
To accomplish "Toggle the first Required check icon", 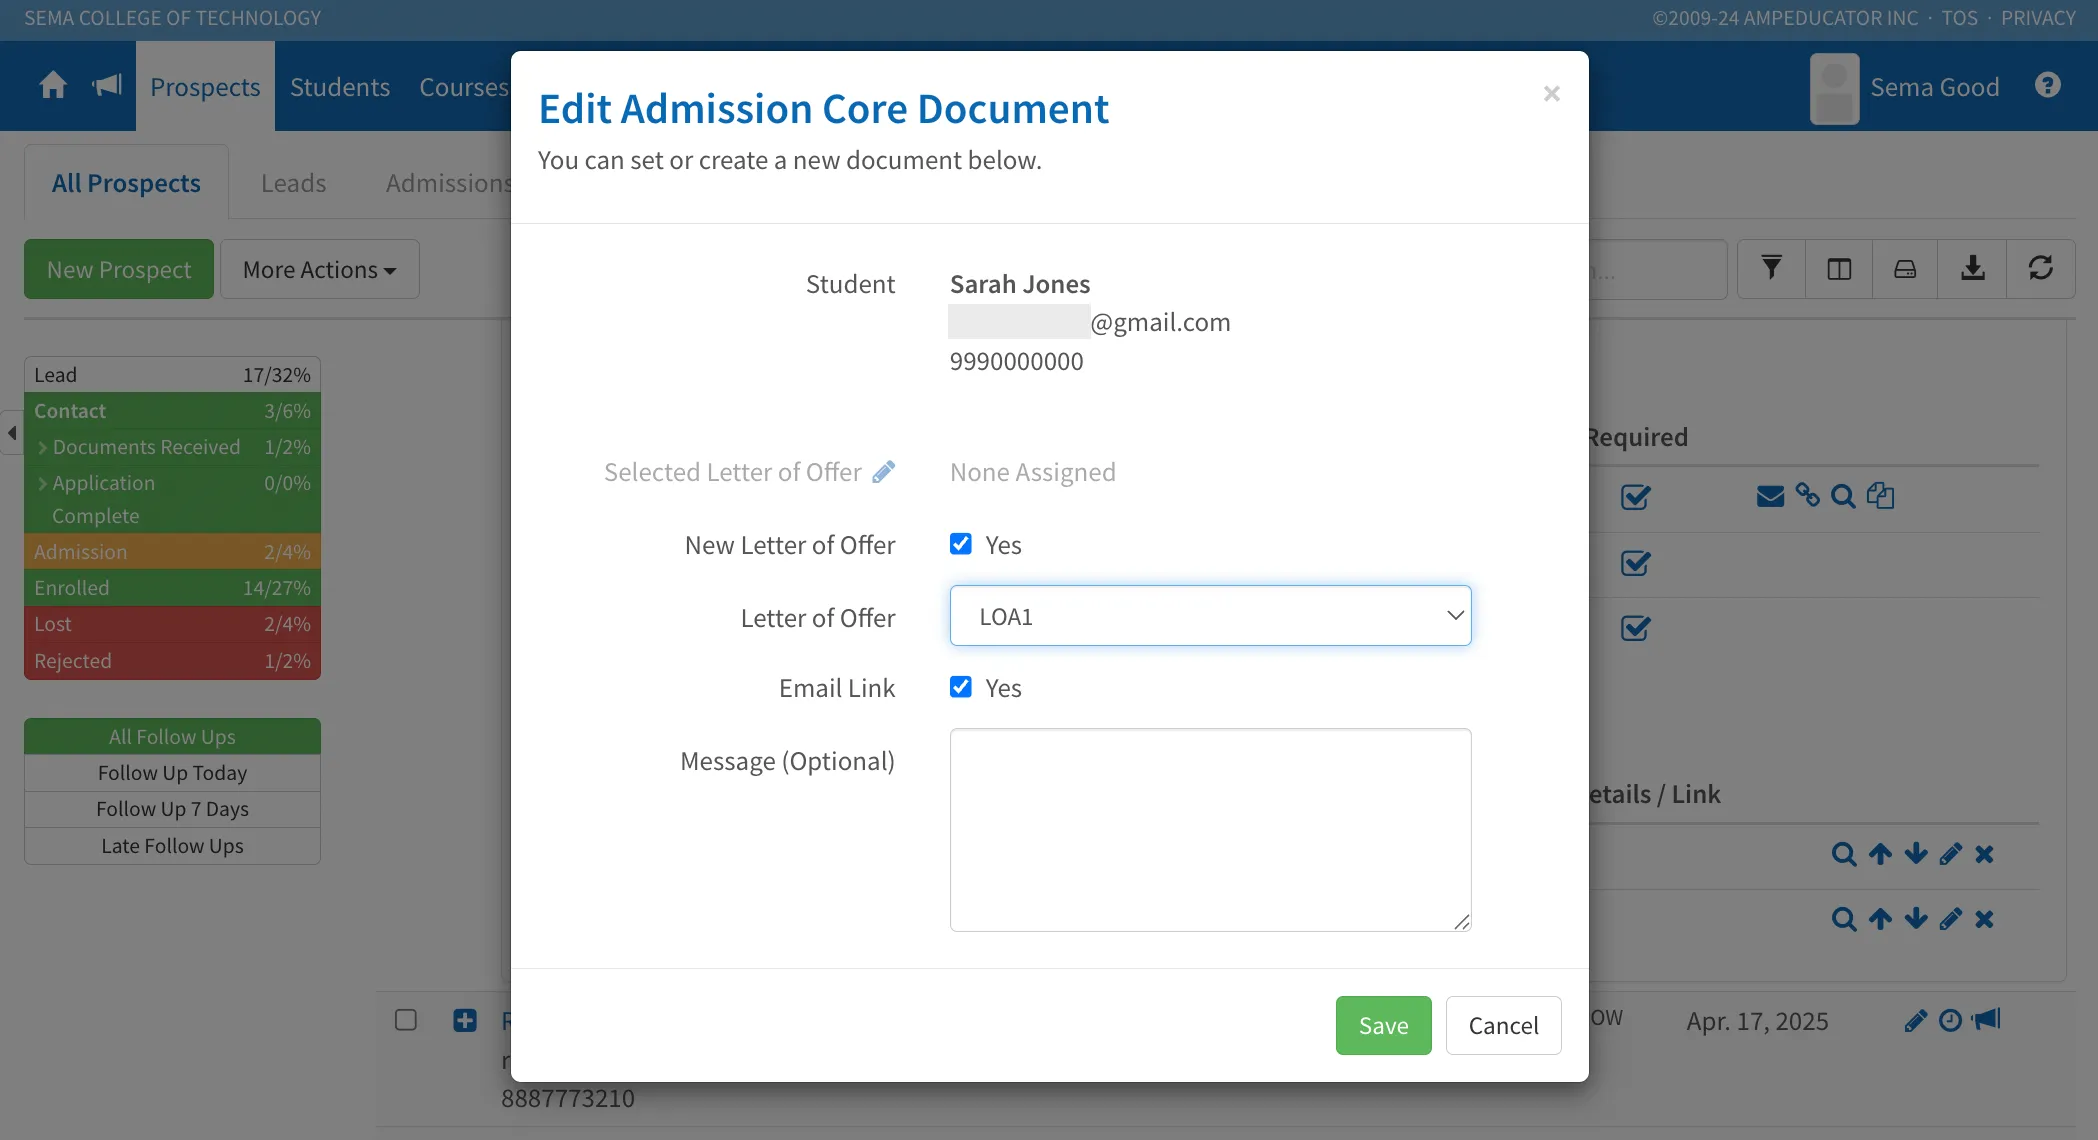I will [x=1635, y=497].
